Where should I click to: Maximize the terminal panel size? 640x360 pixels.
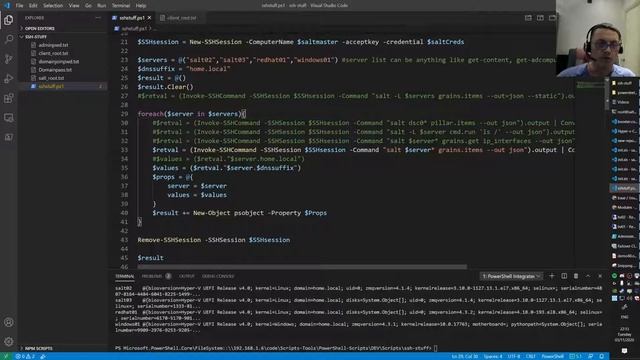pyautogui.click(x=588, y=276)
